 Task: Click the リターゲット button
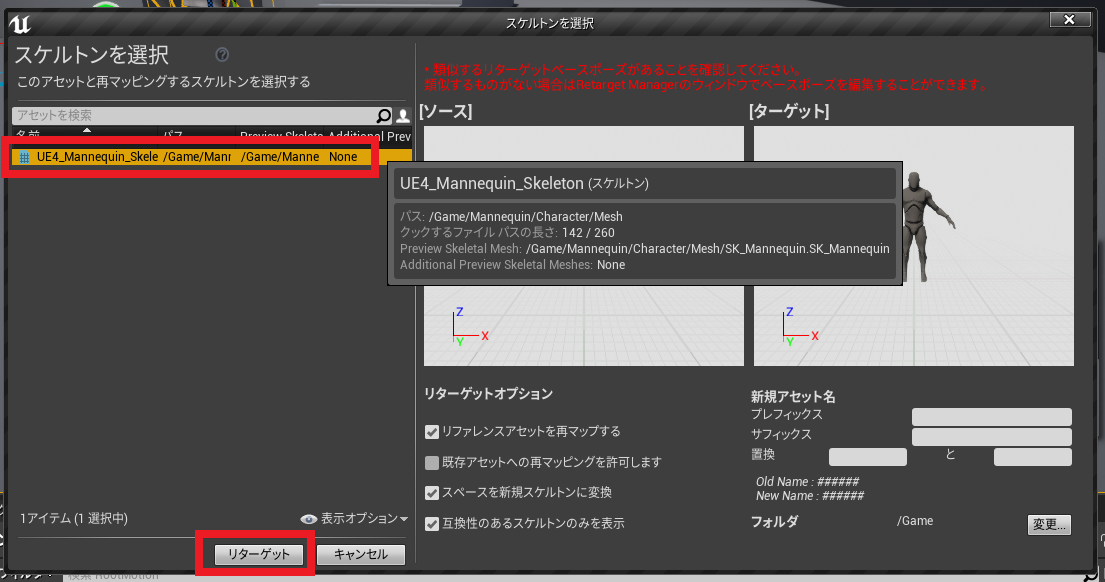(259, 555)
